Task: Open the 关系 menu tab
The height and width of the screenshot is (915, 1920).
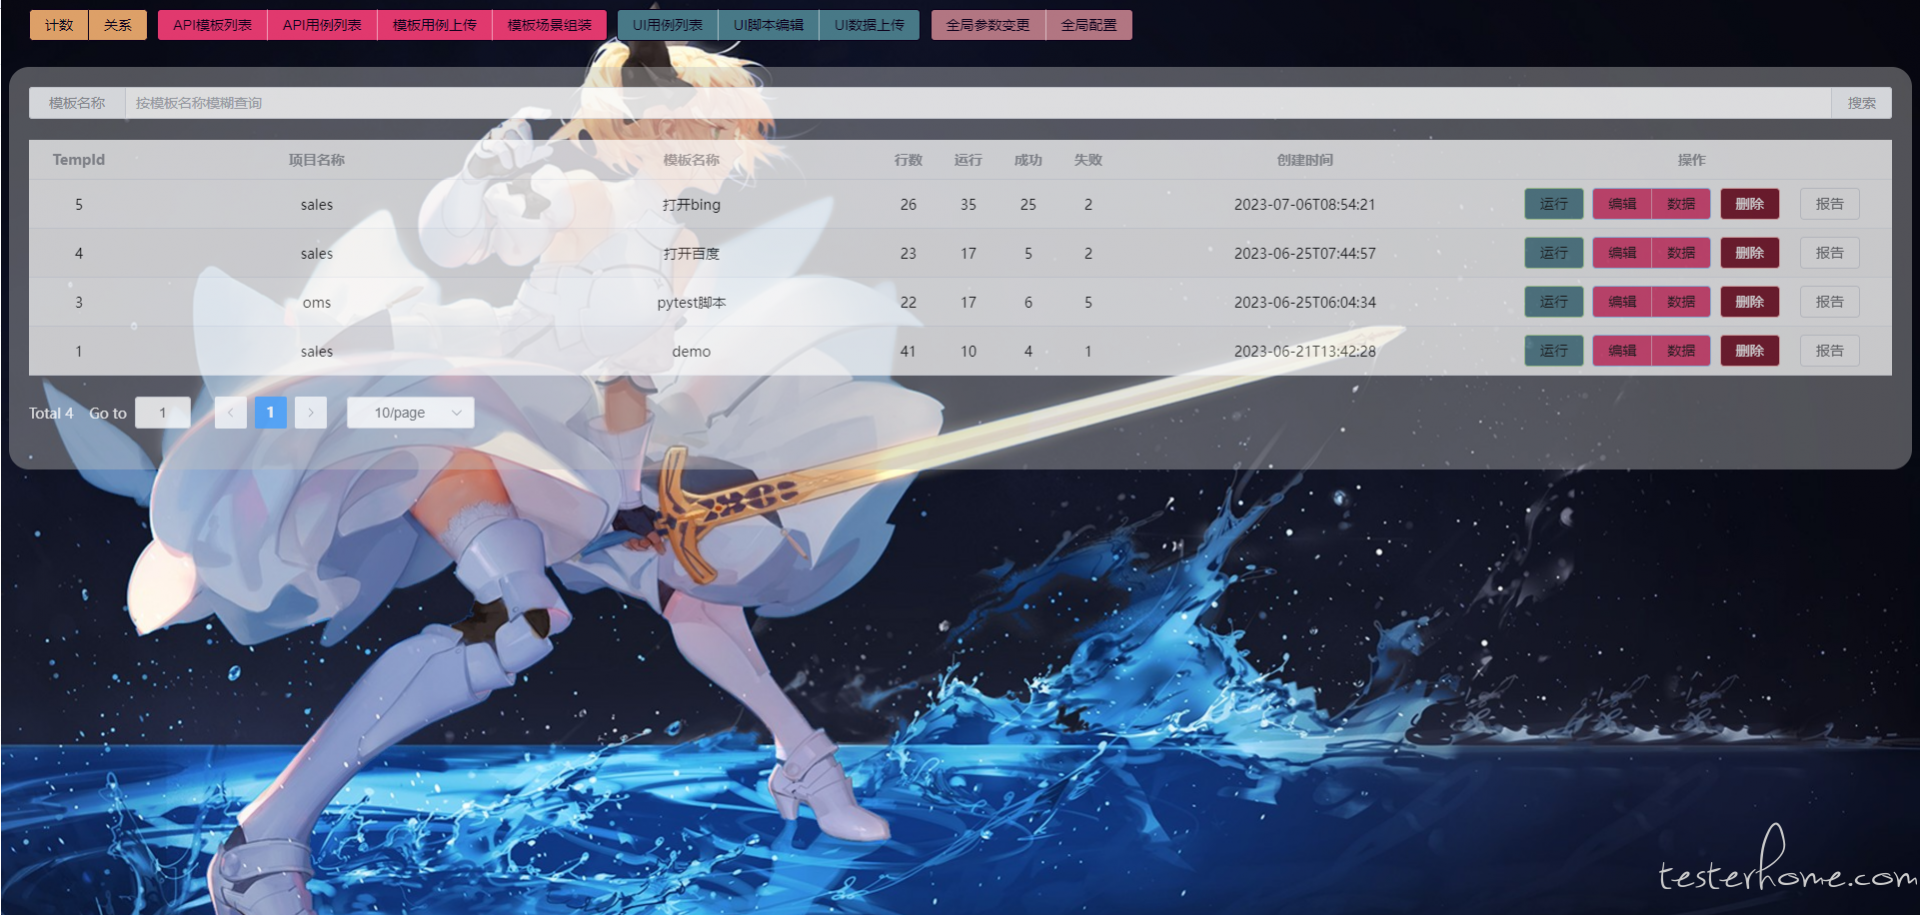Action: coord(118,25)
